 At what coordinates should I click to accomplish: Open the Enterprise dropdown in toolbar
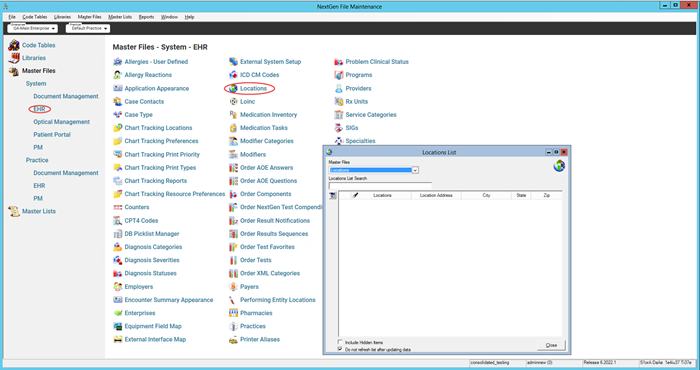33,28
